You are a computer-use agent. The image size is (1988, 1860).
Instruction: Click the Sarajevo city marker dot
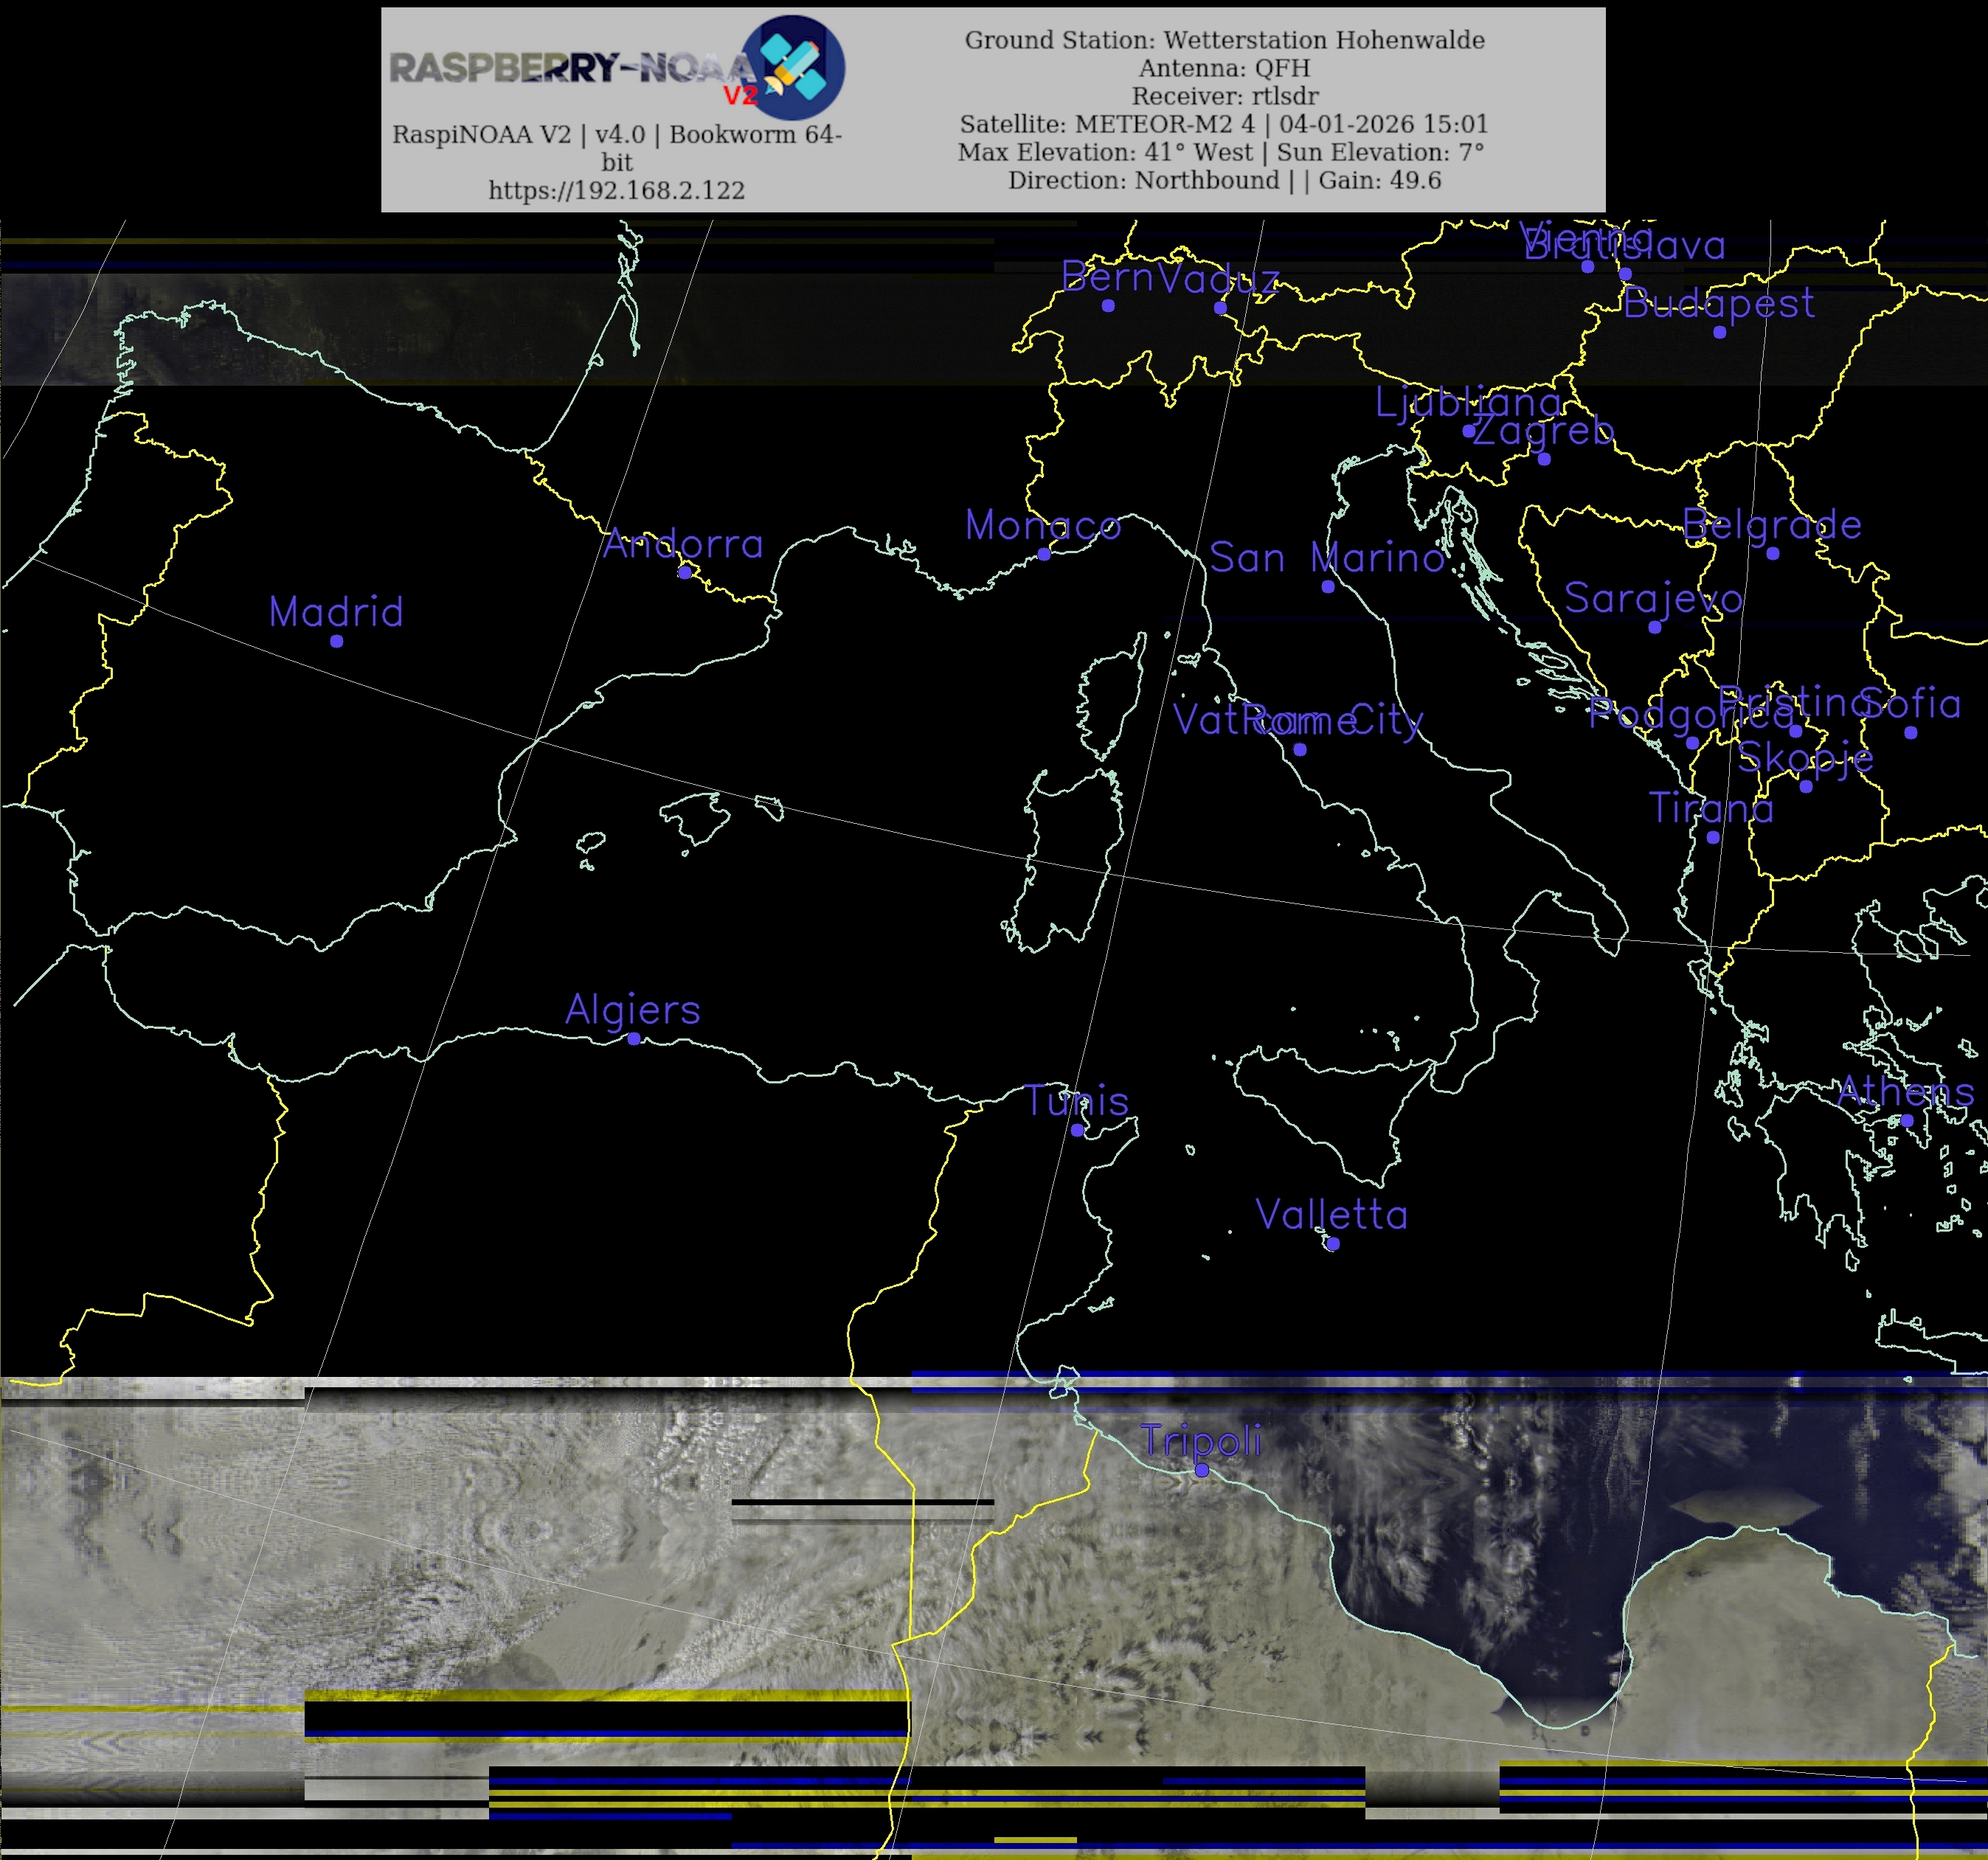coord(1655,627)
